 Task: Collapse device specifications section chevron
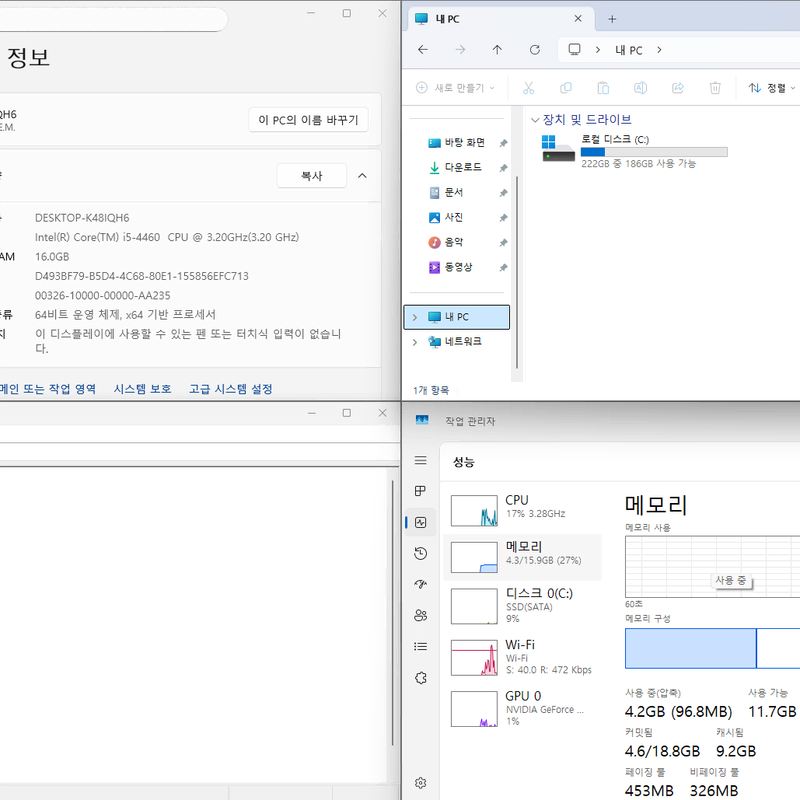coord(362,176)
